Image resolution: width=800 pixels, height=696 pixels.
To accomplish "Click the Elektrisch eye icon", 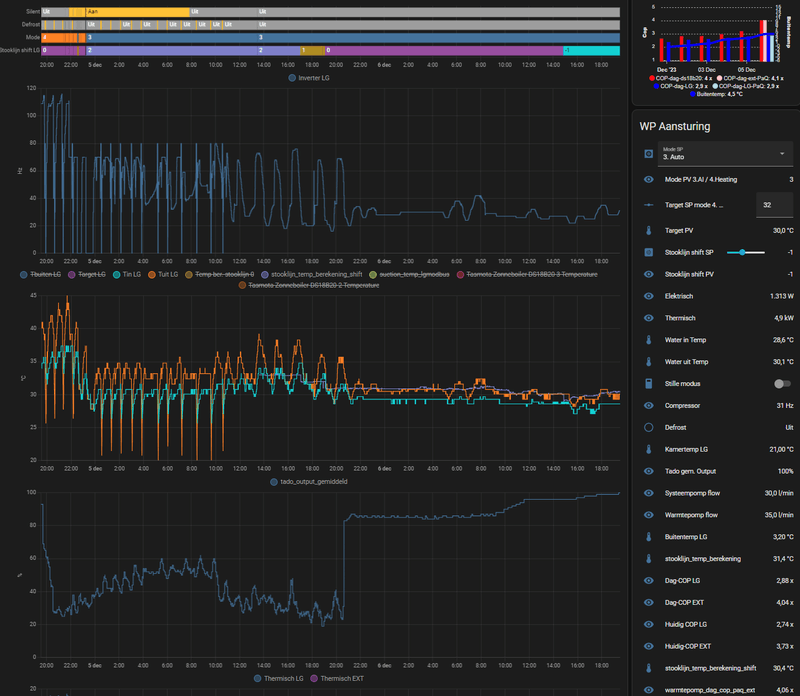I will point(648,296).
